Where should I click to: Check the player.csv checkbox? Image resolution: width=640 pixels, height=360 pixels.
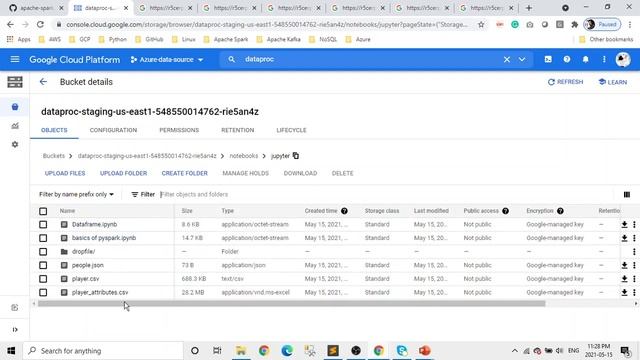tap(43, 279)
